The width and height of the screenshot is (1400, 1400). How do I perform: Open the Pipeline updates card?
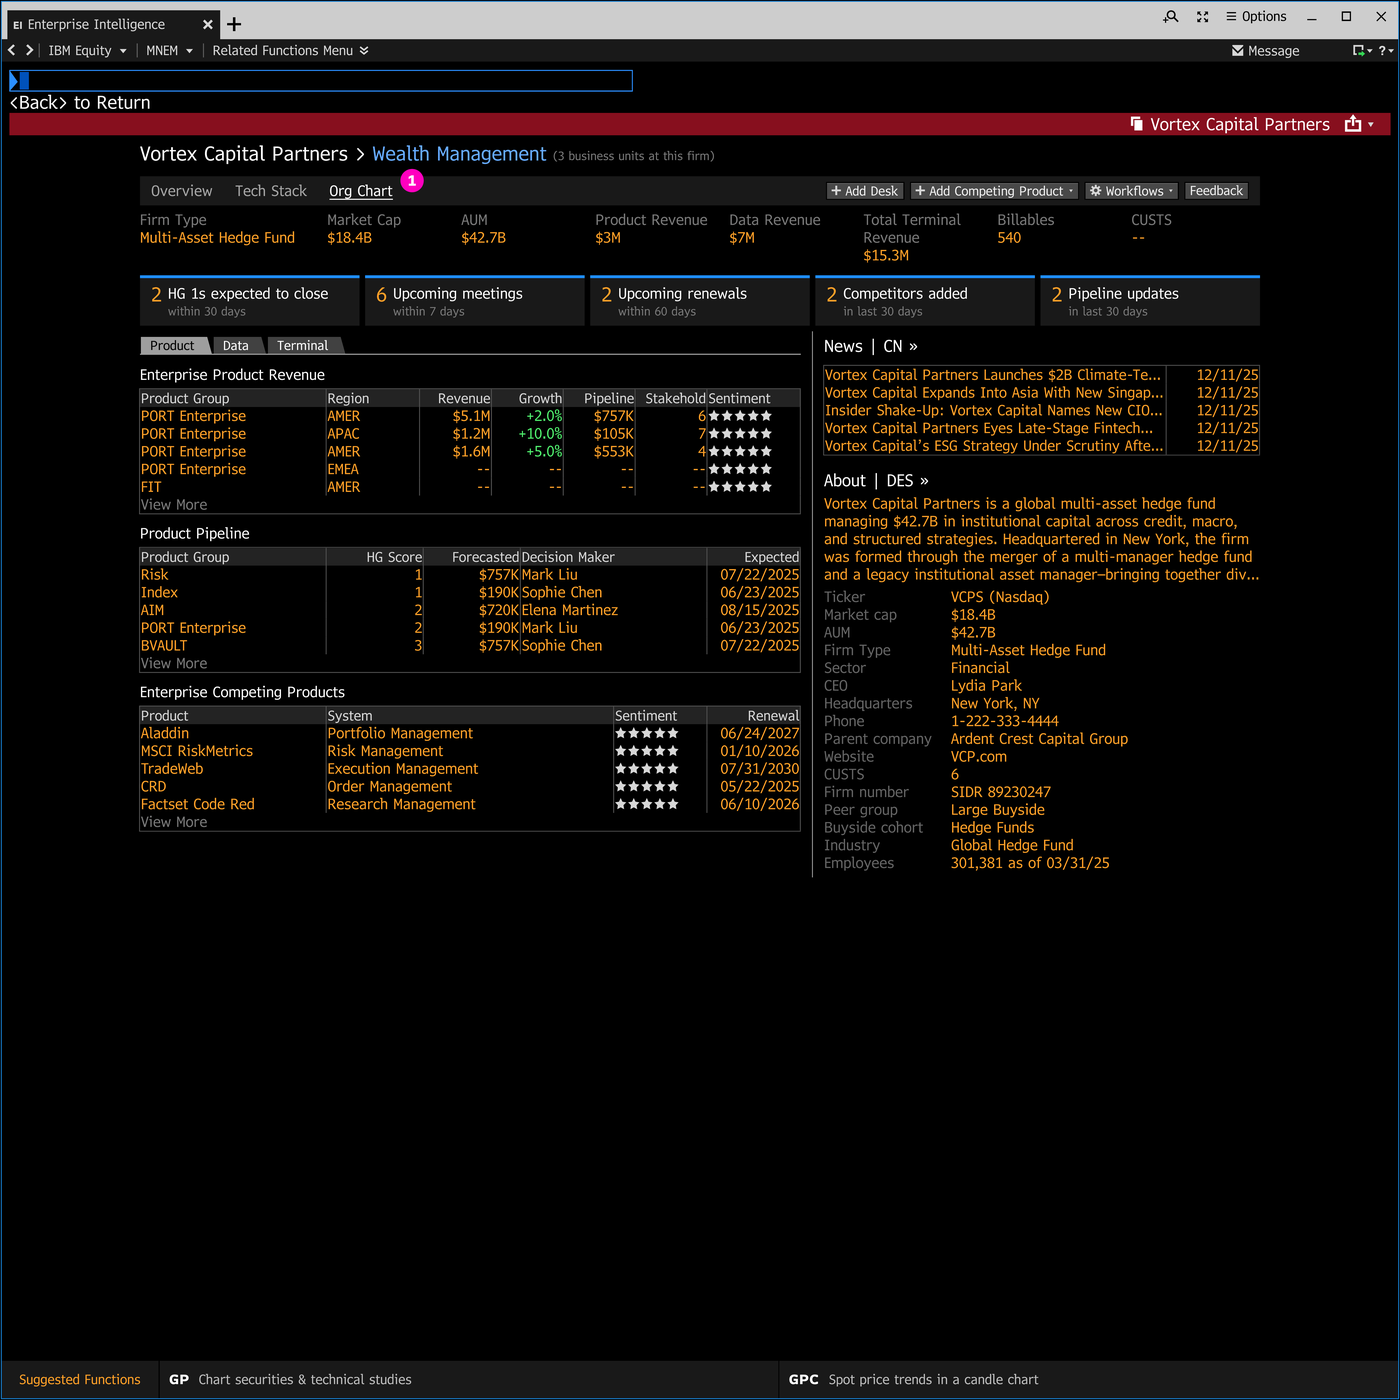[x=1149, y=301]
